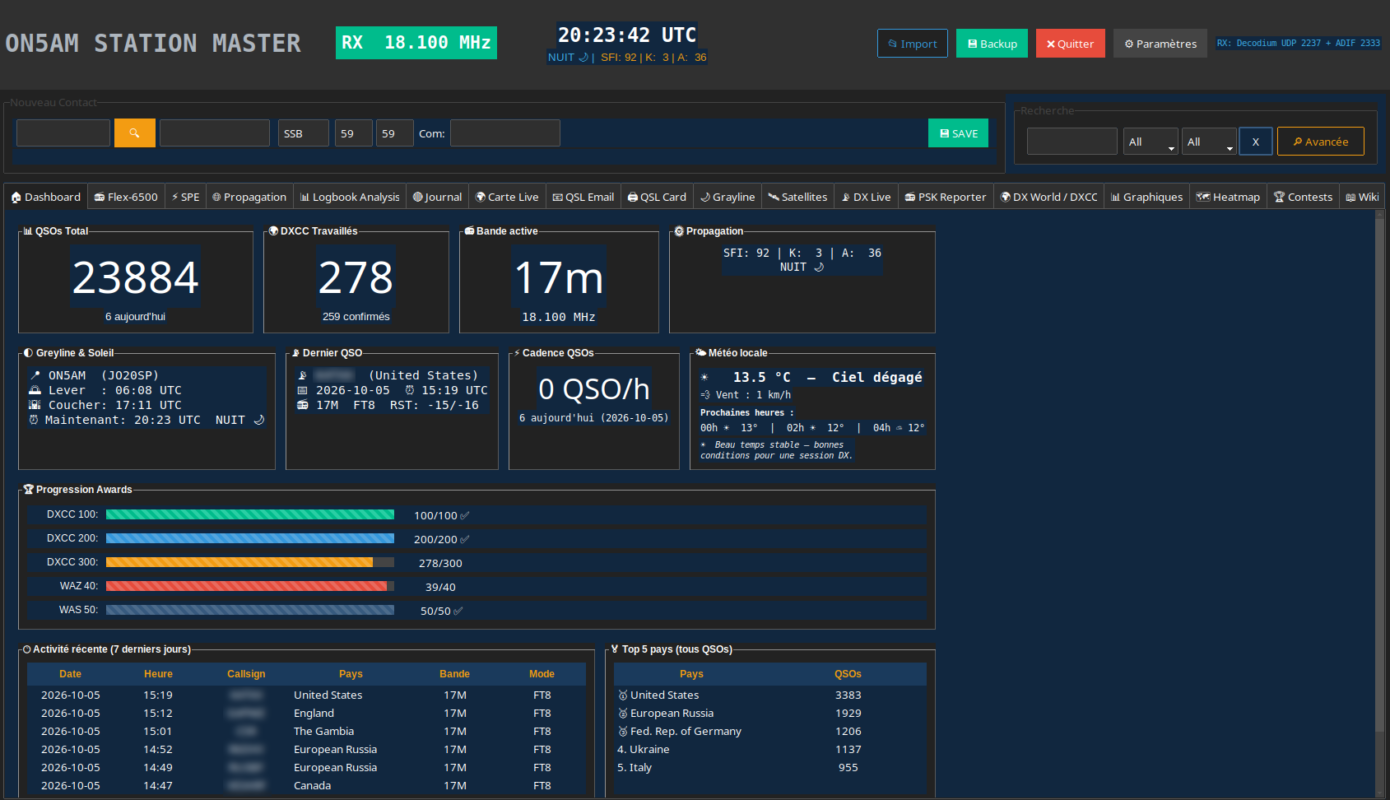Screen dimensions: 1390x800
Task: Open the QSL Email tab
Action: pos(583,197)
